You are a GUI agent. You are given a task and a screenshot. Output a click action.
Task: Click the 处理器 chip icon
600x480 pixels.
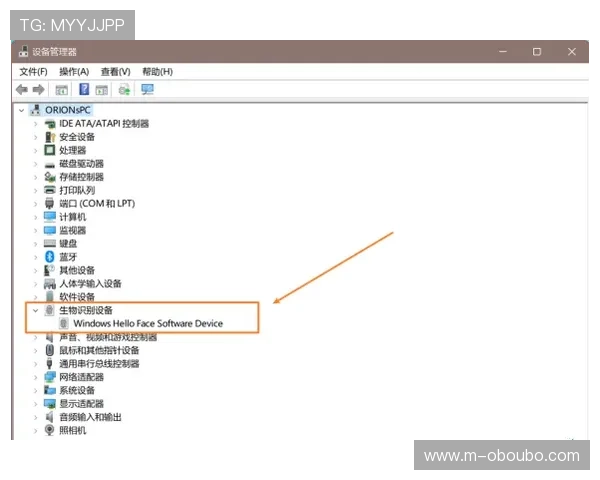pyautogui.click(x=50, y=150)
